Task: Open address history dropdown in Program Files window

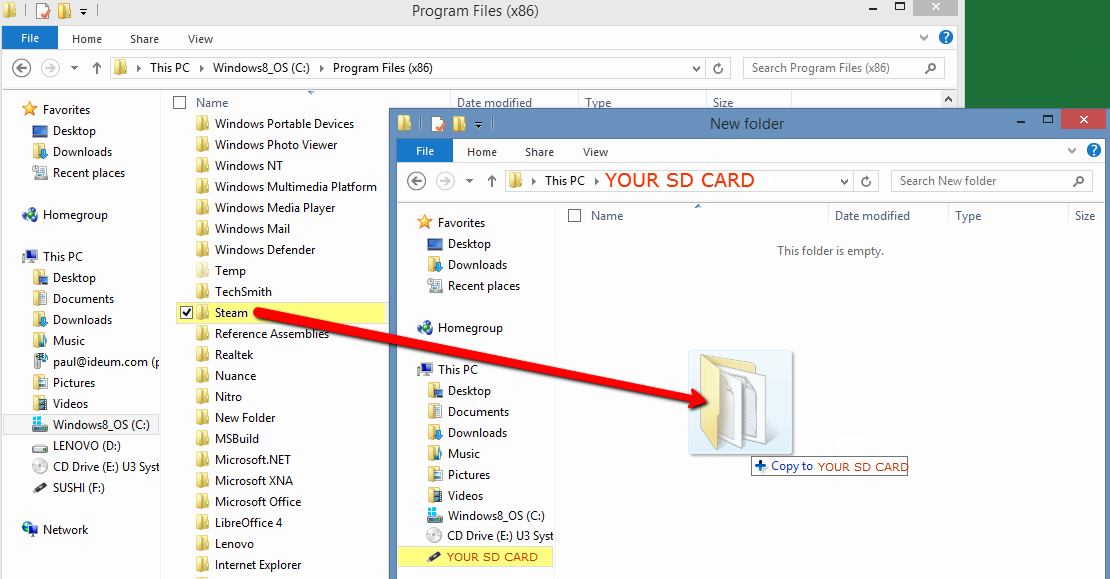Action: point(697,69)
